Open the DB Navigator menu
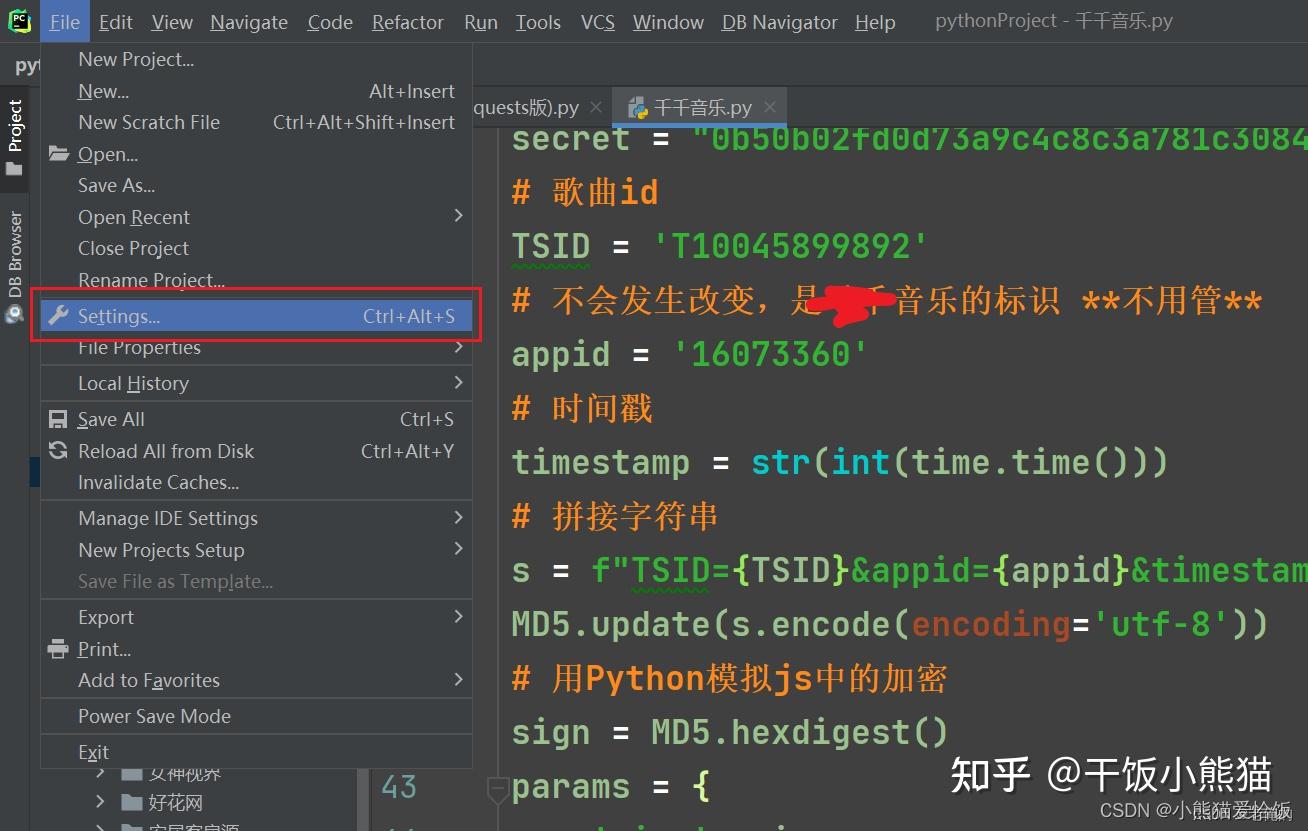The height and width of the screenshot is (831, 1308). click(x=780, y=22)
